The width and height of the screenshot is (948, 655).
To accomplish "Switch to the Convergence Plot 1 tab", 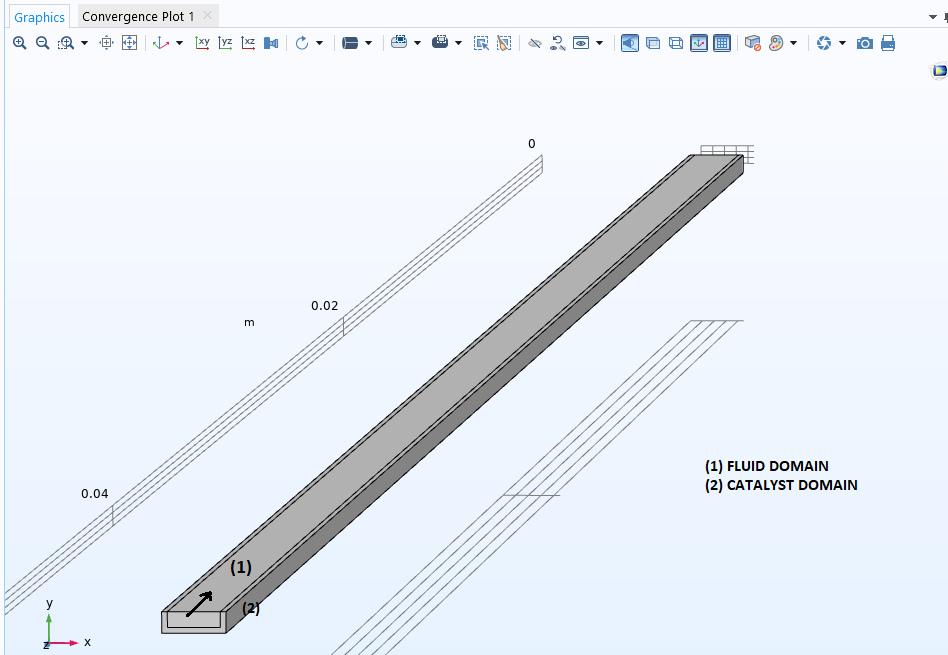I will 138,17.
